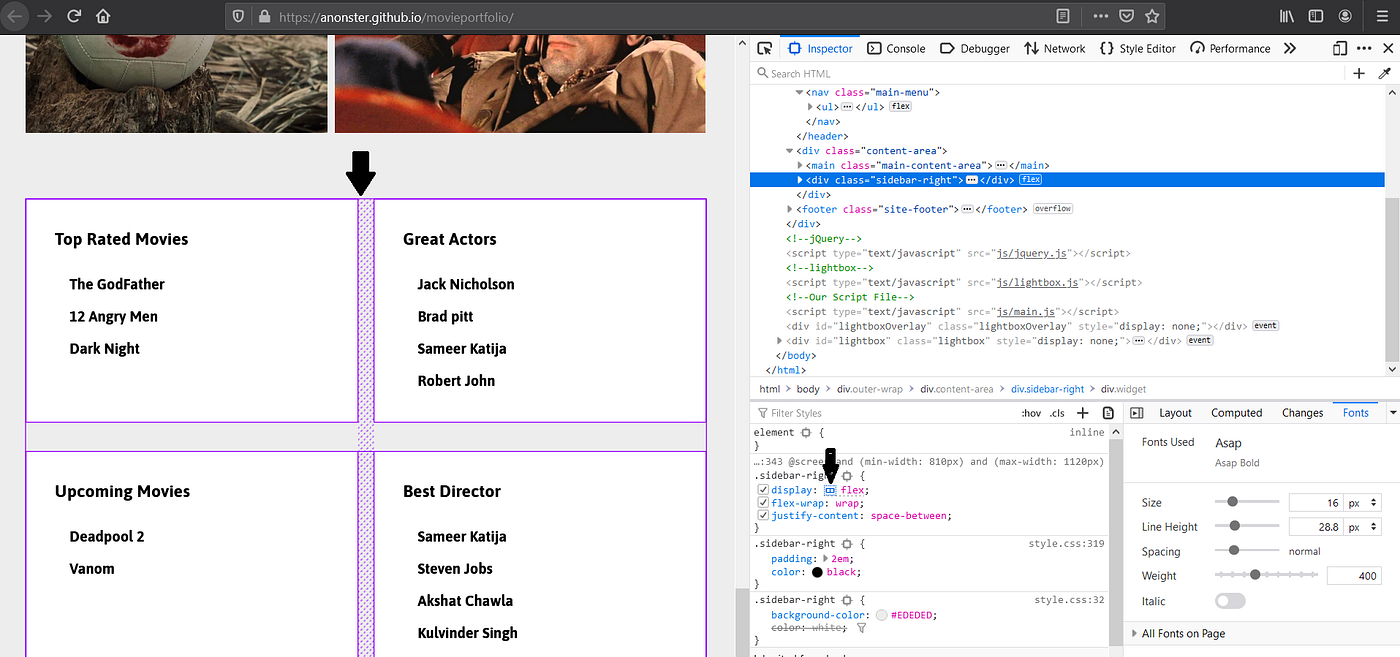Add a new CSS rule plus icon
This screenshot has width=1400, height=657.
click(x=1082, y=413)
